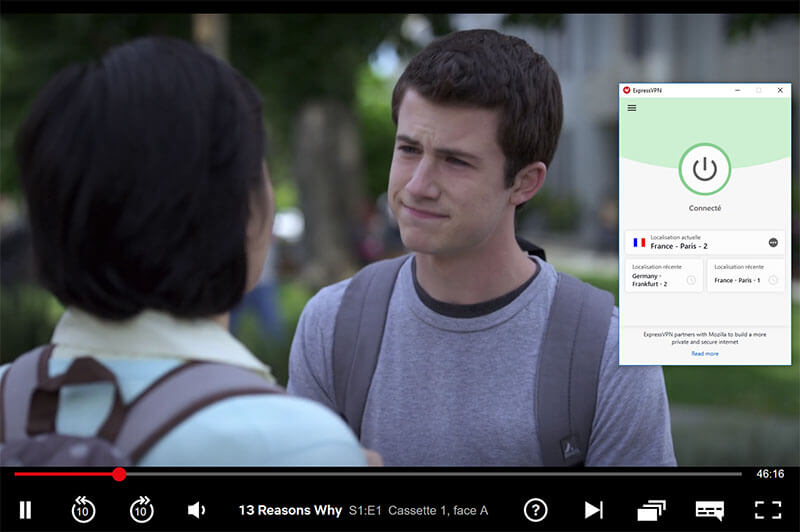Open location options via three-dot icon
This screenshot has width=800, height=532.
pos(773,243)
